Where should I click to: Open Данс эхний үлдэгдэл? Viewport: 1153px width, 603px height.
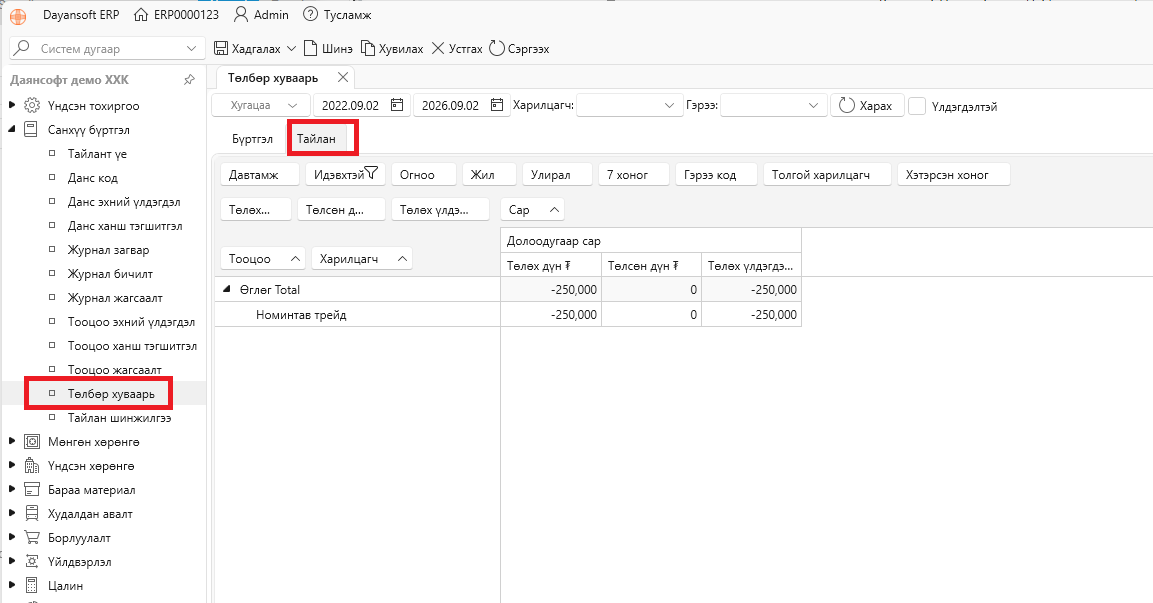[x=124, y=201]
